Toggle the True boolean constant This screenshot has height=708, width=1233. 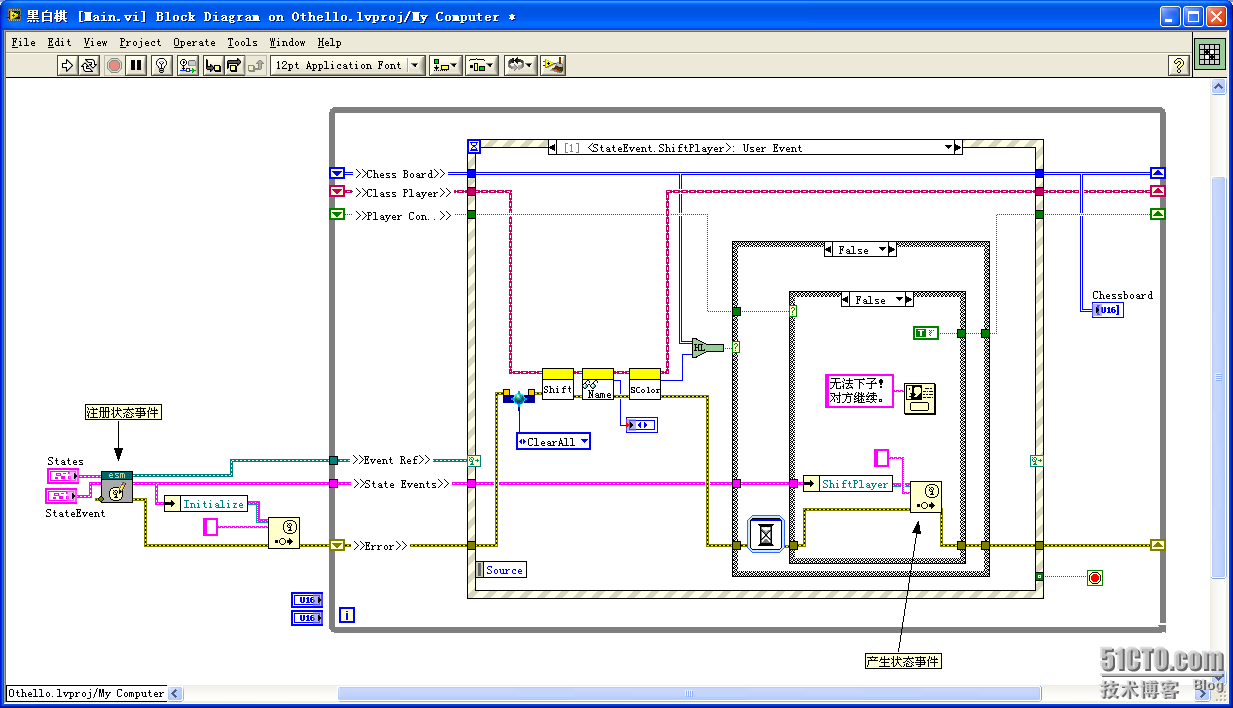(926, 332)
